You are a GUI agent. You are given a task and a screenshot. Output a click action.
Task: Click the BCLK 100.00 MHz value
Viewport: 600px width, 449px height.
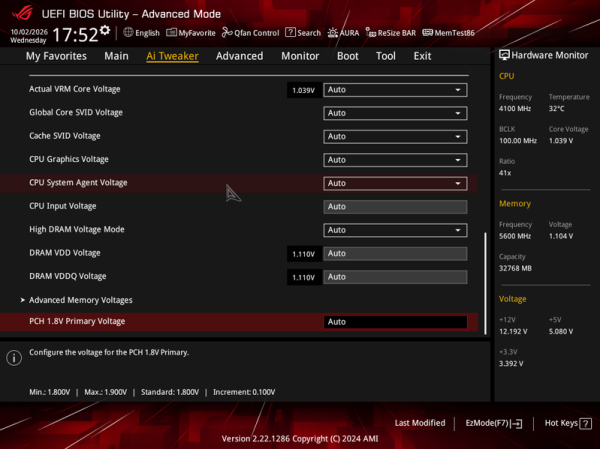coord(518,141)
